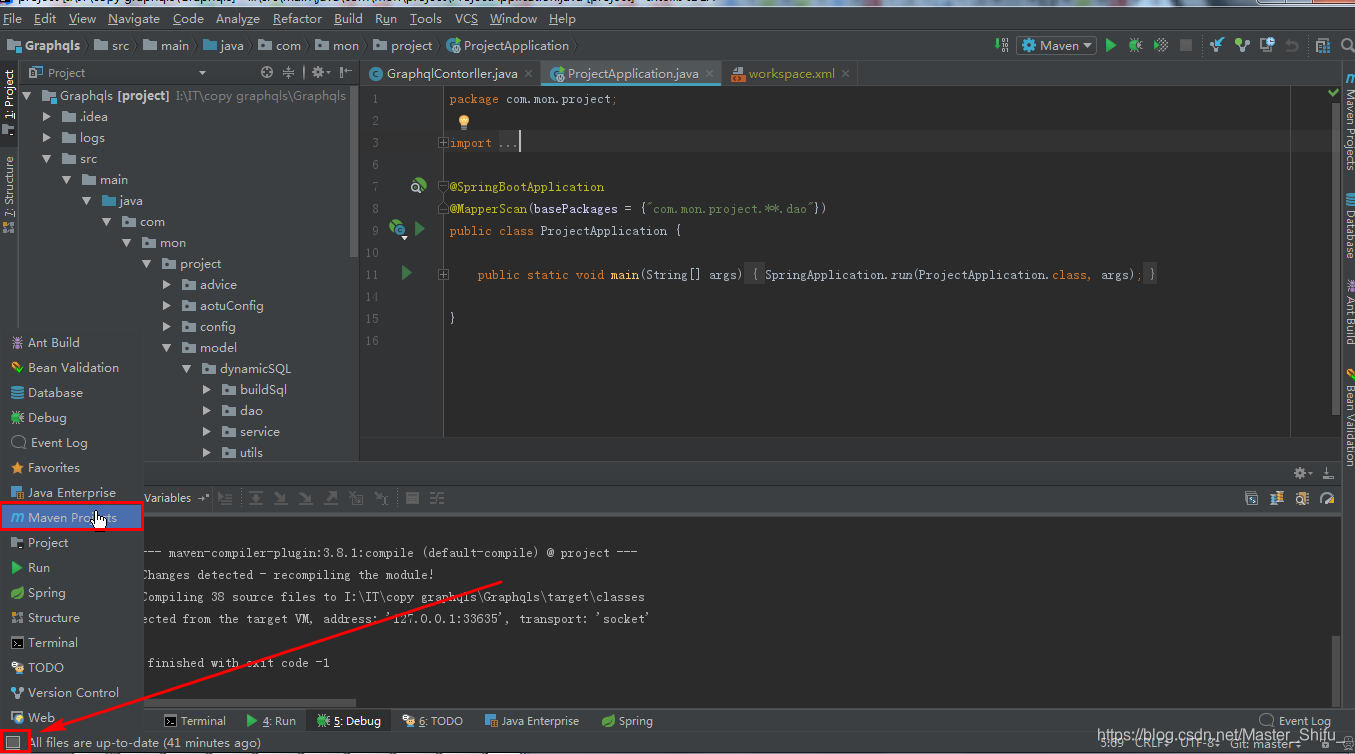
Task: Click Commit changes VCS icon
Action: click(1242, 45)
